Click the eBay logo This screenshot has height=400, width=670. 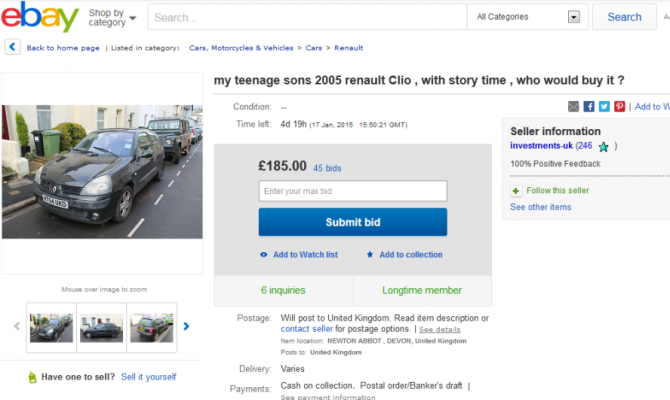pyautogui.click(x=40, y=18)
